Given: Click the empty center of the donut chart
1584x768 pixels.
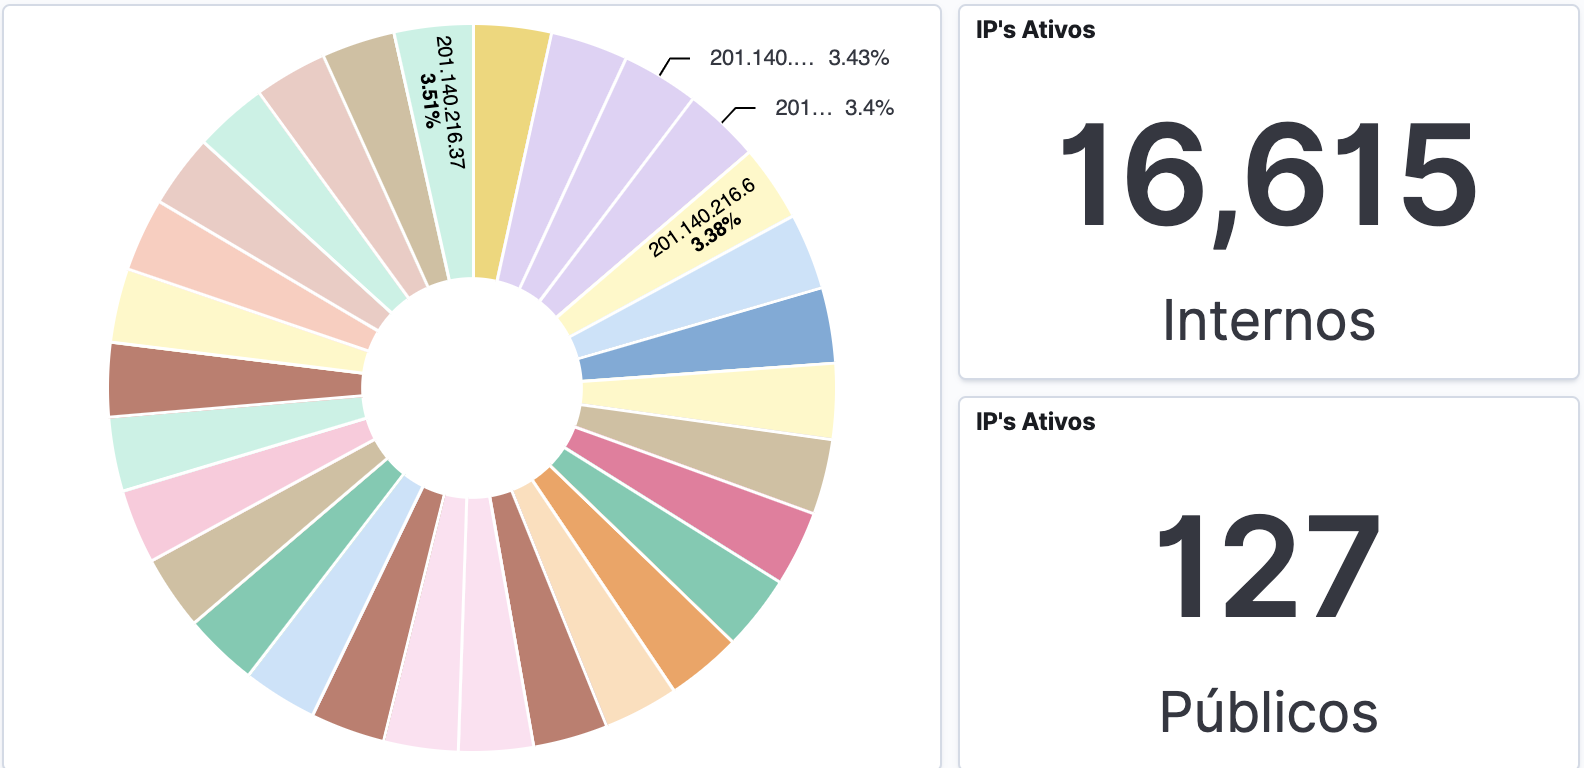Looking at the screenshot, I should pyautogui.click(x=472, y=387).
